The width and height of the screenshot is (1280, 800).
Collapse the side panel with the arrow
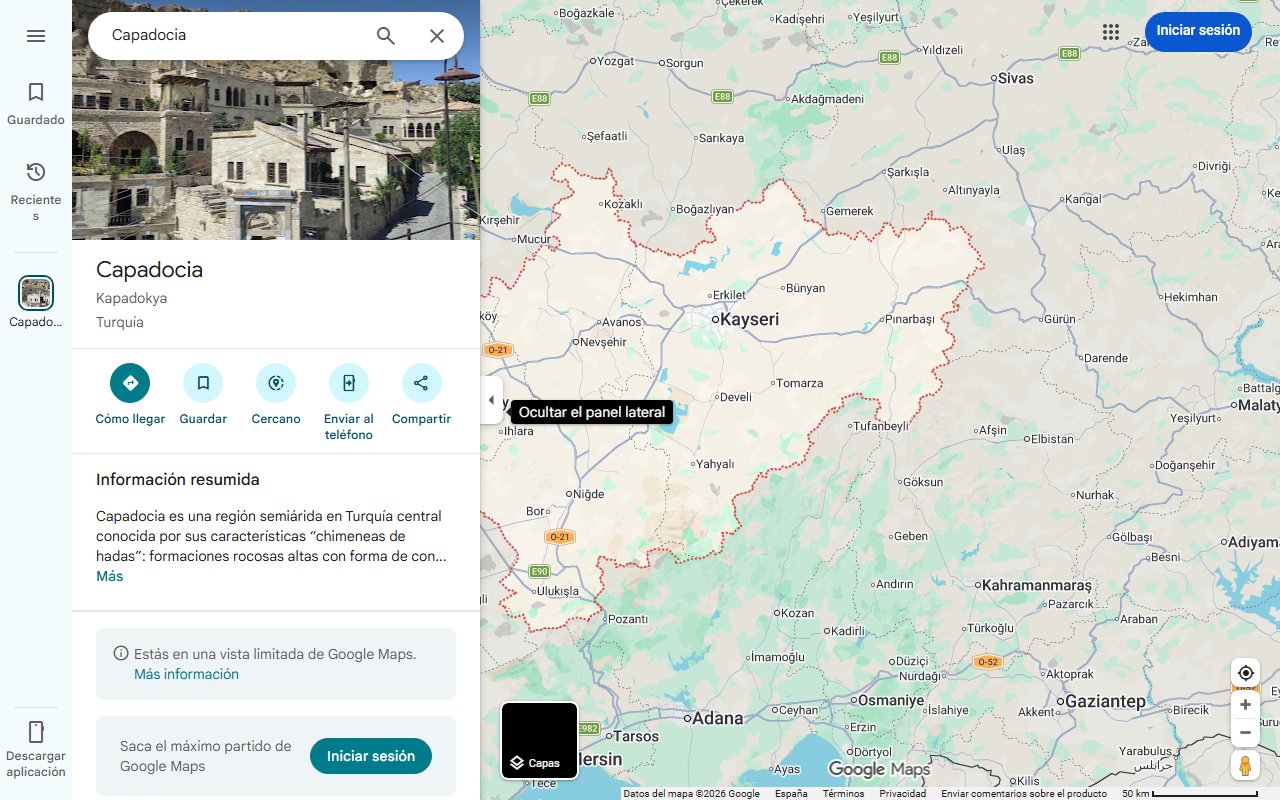pos(492,399)
